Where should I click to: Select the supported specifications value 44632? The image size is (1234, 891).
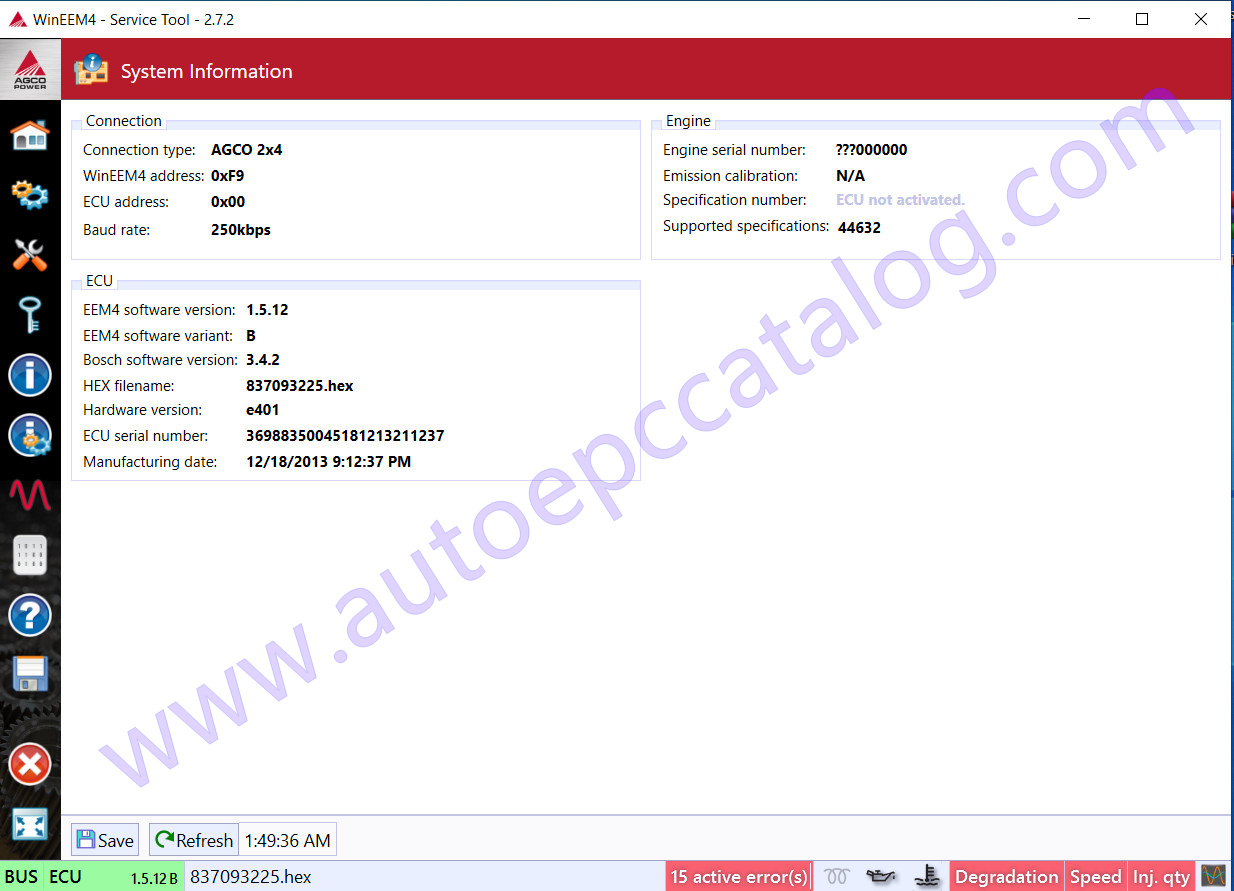click(x=859, y=228)
